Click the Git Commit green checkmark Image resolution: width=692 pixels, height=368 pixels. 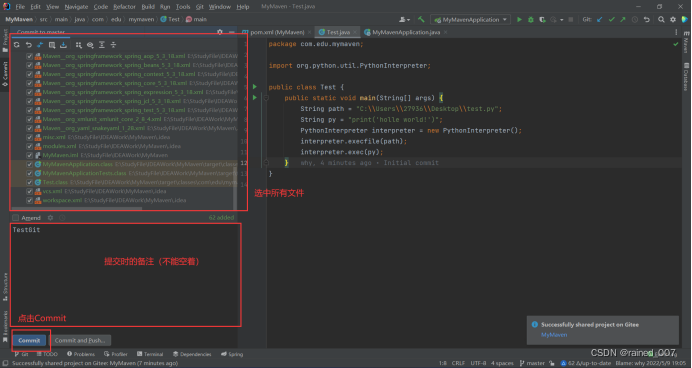click(611, 19)
